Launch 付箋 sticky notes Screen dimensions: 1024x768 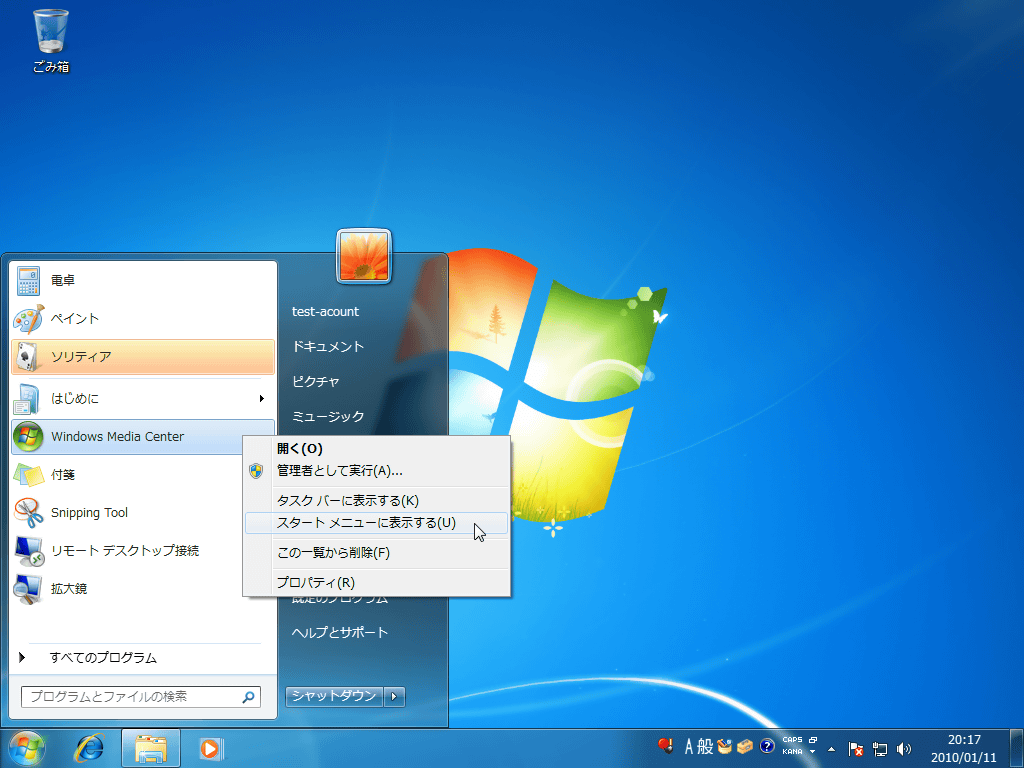pos(127,475)
